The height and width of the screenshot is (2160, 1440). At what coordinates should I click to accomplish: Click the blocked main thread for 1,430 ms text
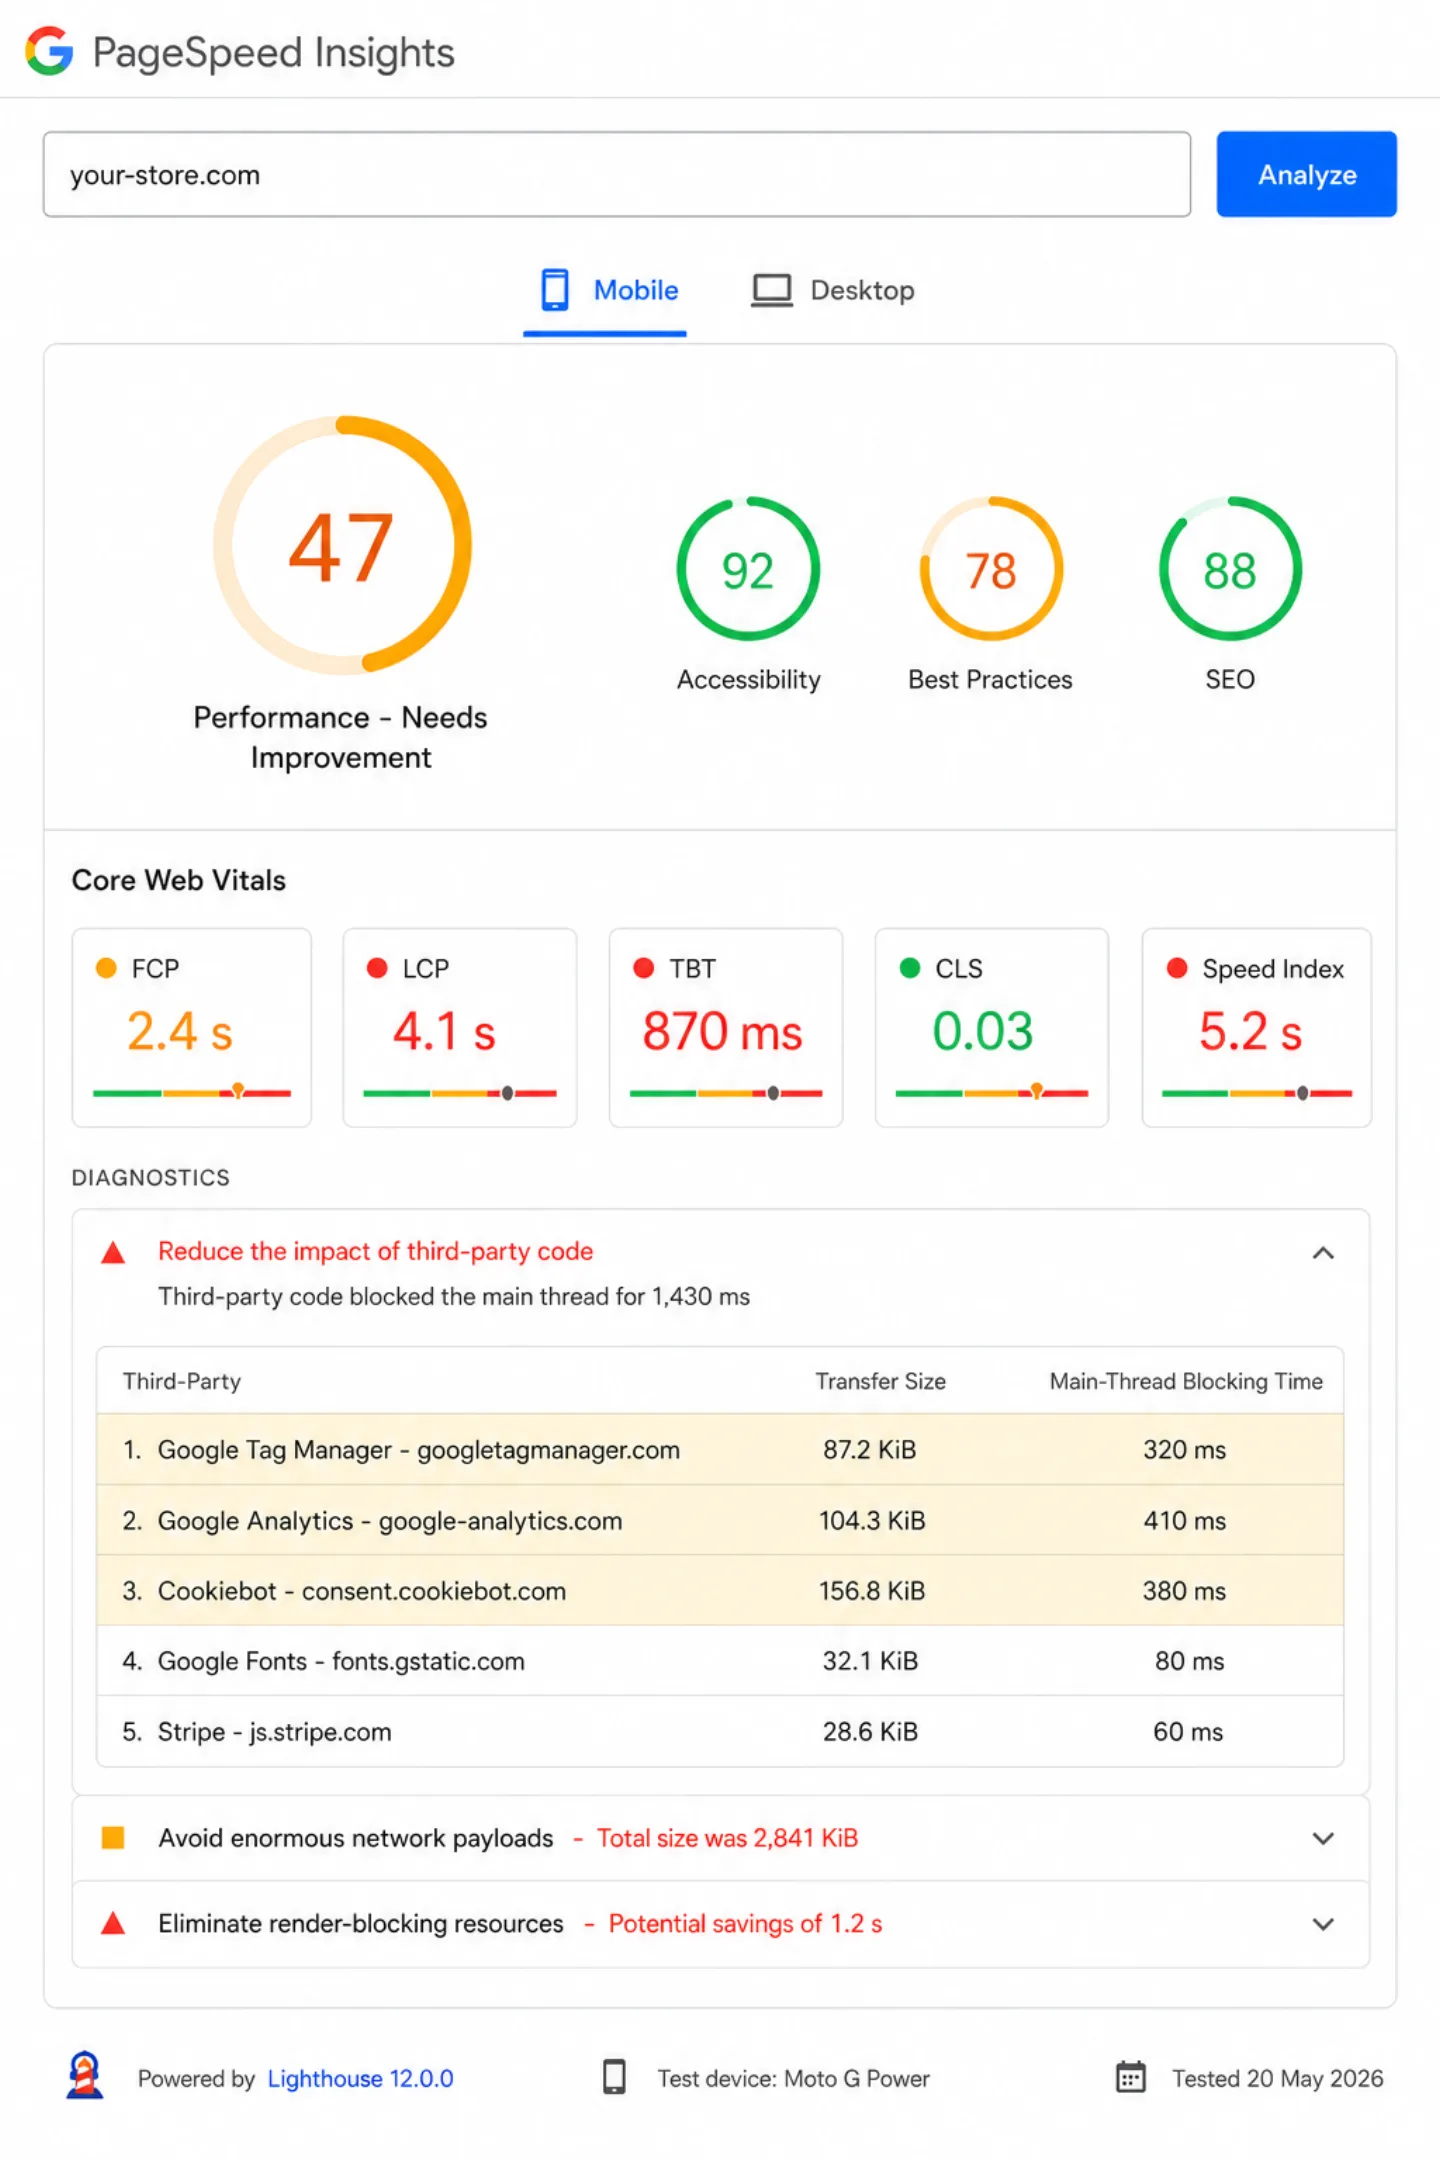tap(454, 1296)
